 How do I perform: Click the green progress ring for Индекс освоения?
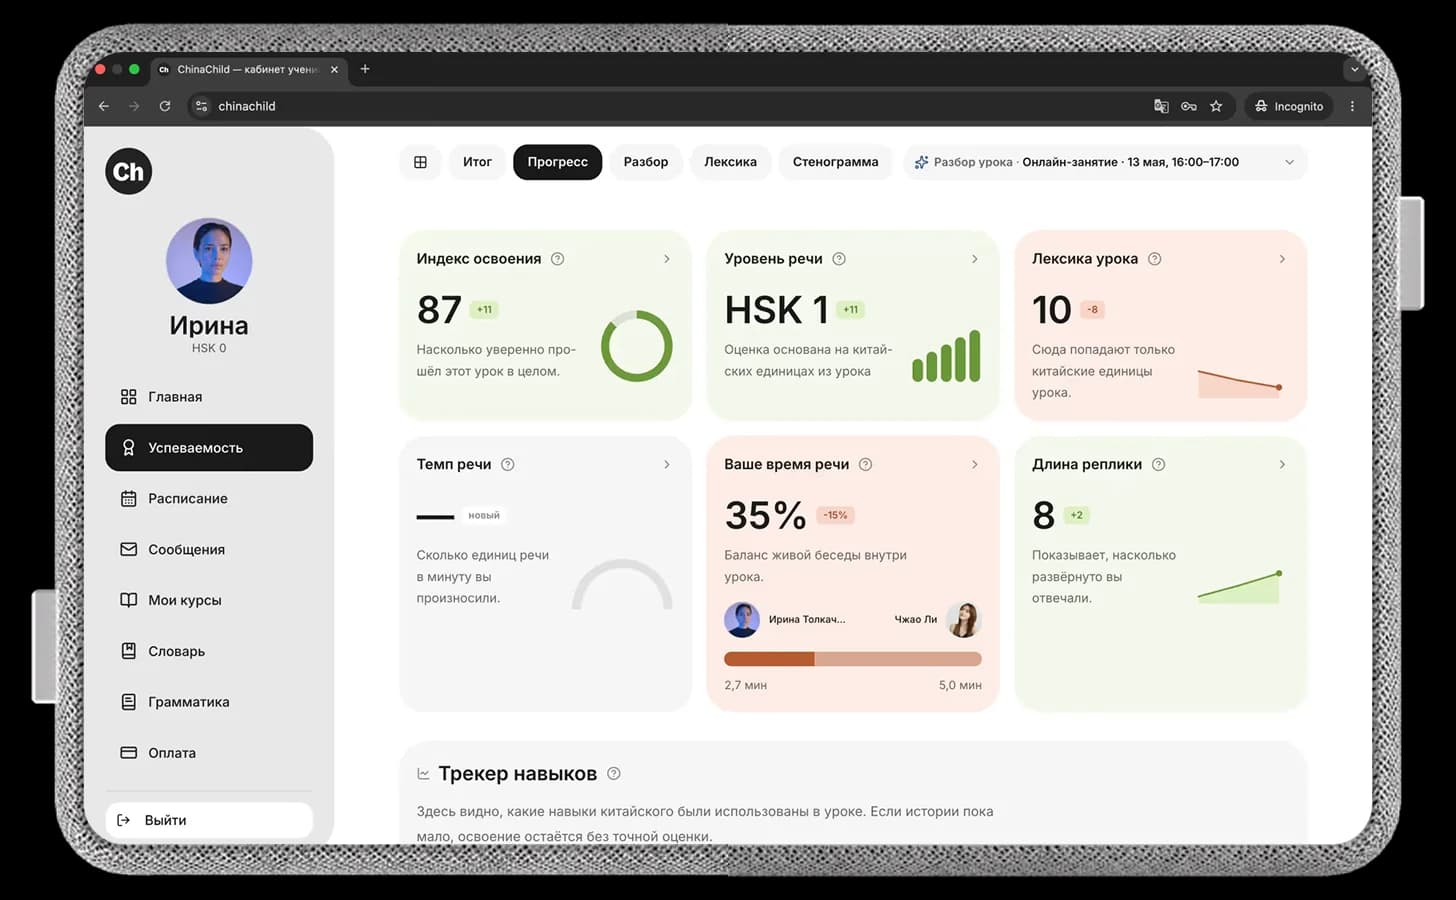[x=636, y=346]
